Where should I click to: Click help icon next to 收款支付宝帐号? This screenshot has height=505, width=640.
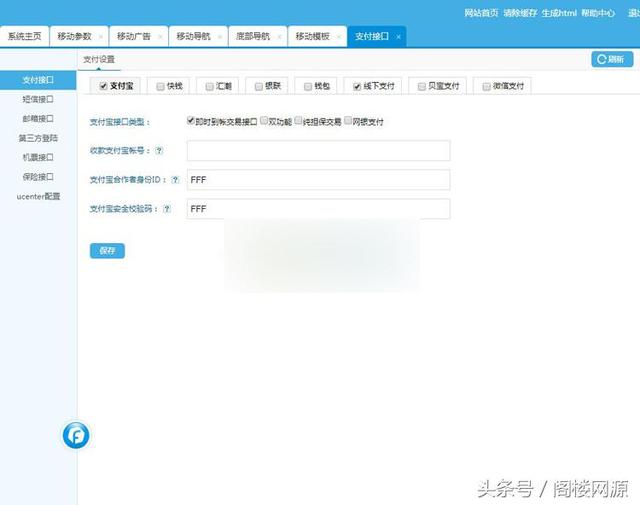coord(159,150)
